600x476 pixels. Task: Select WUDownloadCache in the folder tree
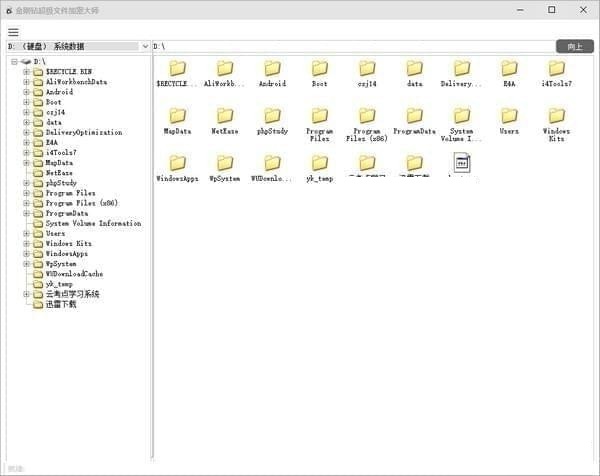(74, 274)
